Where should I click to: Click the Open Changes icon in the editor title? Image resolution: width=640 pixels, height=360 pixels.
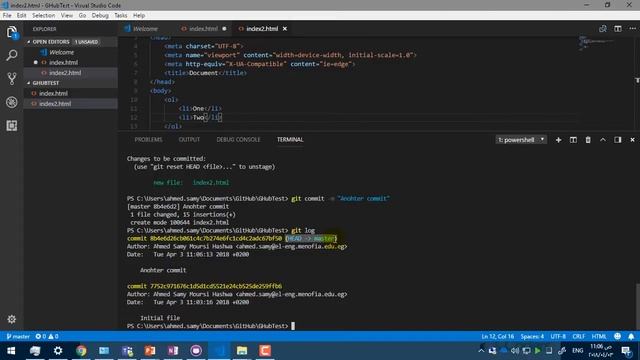point(602,29)
